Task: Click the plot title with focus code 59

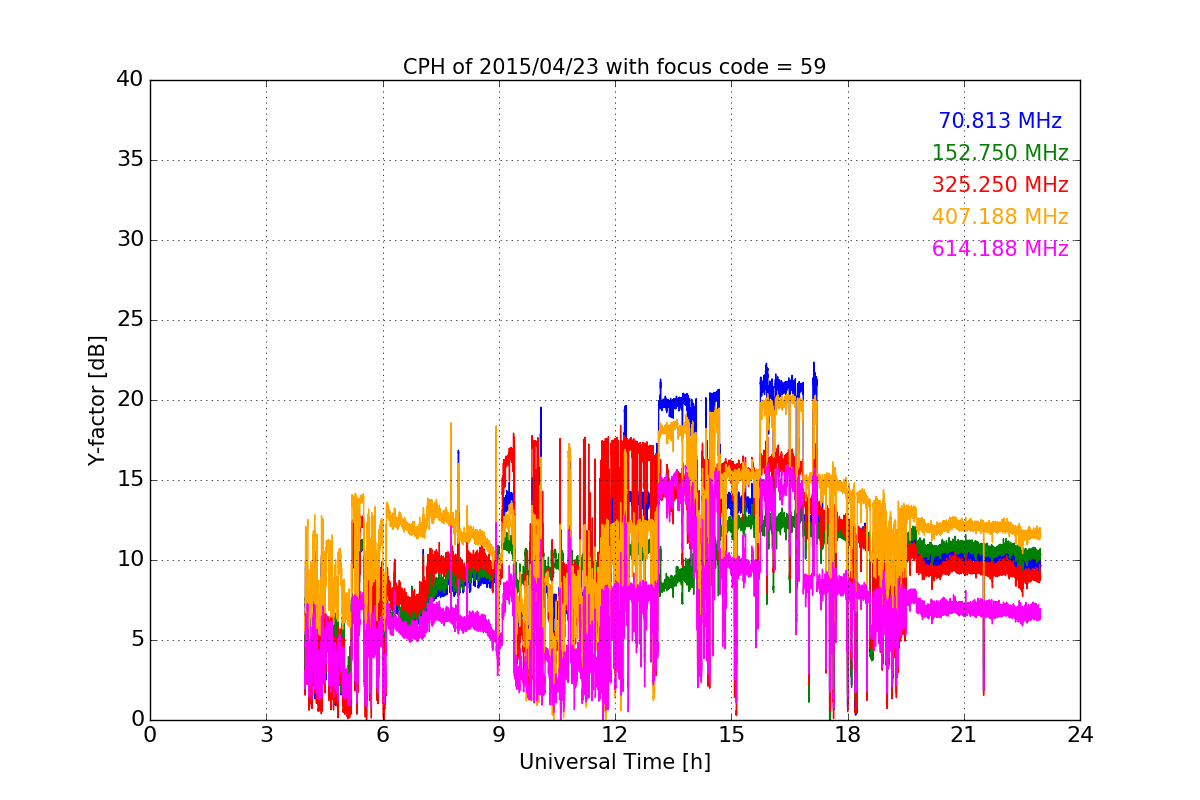Action: [x=615, y=67]
